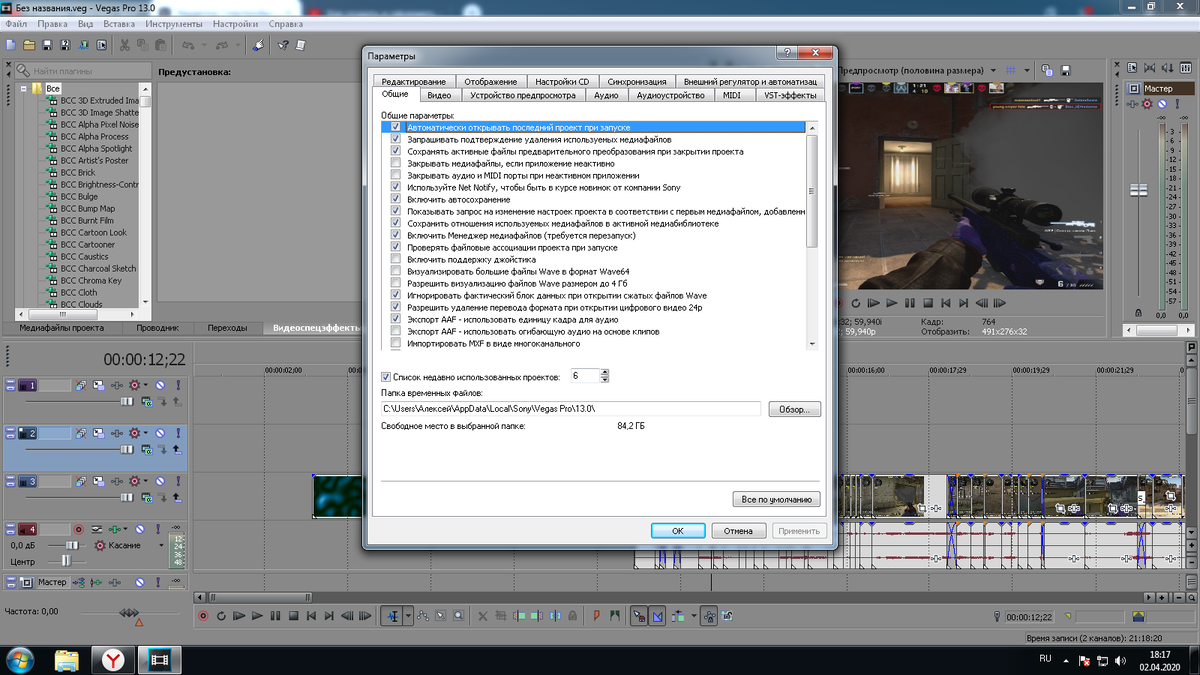
Task: Select the Zoom Edit tool
Action: [458, 616]
